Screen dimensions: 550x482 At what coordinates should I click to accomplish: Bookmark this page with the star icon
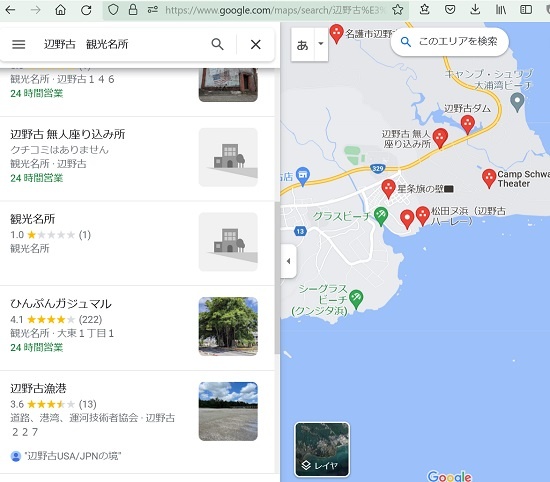point(397,9)
